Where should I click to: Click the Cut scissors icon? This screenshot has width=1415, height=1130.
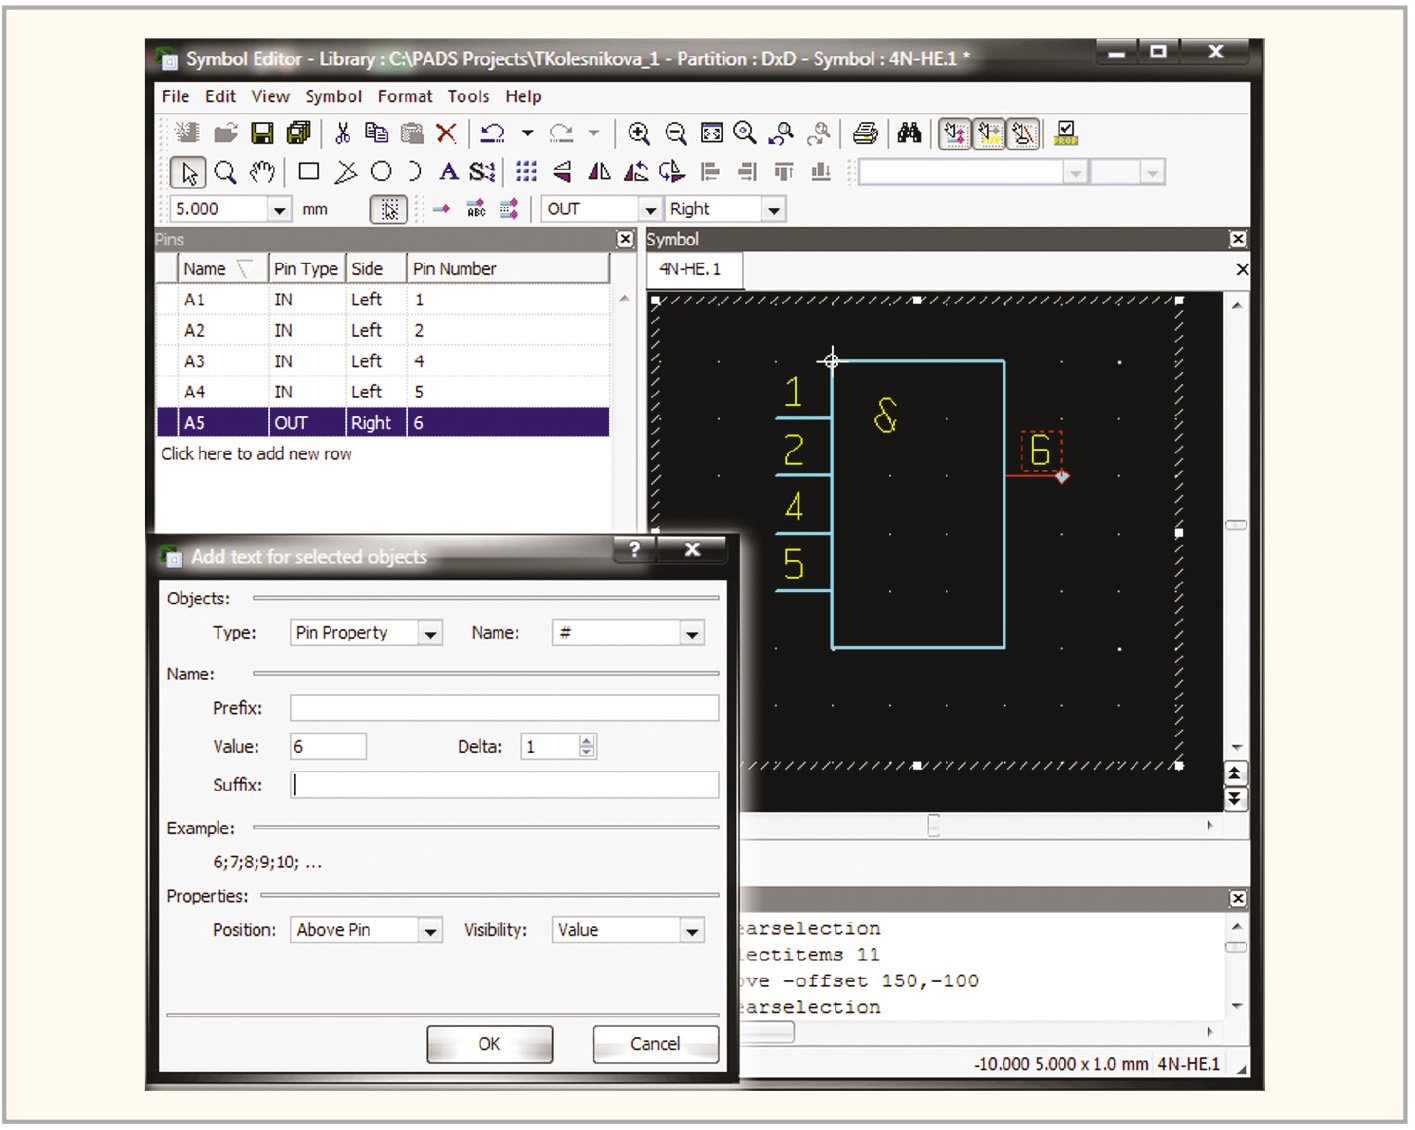click(342, 134)
